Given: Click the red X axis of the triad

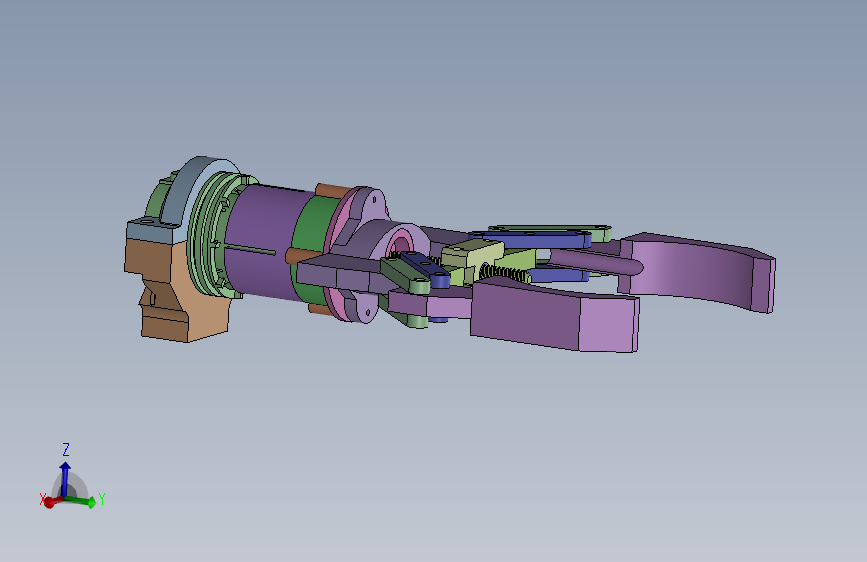Looking at the screenshot, I should coord(52,502).
